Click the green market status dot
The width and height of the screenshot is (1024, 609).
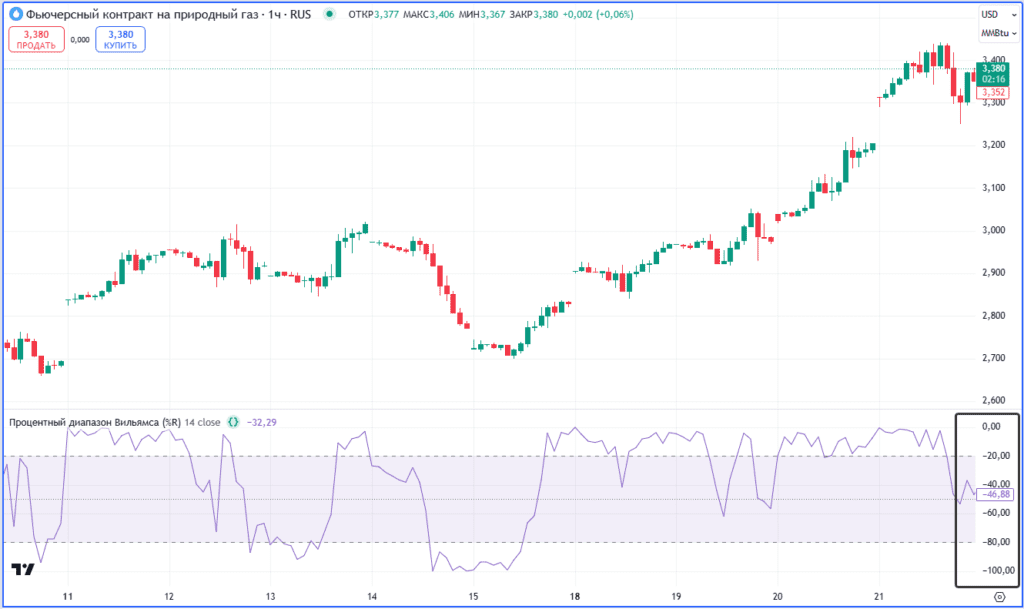tap(330, 14)
